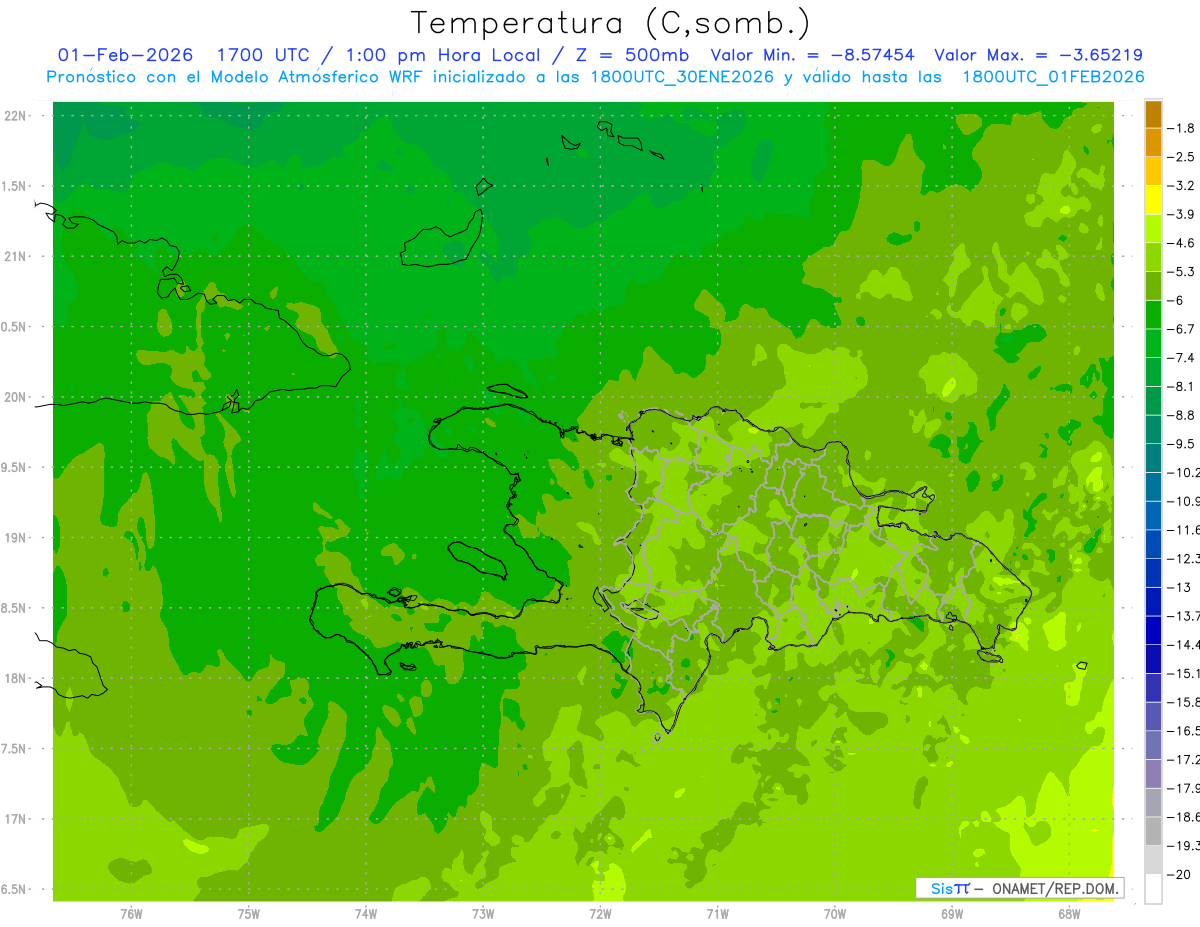1200x927 pixels.
Task: Click the "-7.4" color scale label
Action: pos(1182,357)
